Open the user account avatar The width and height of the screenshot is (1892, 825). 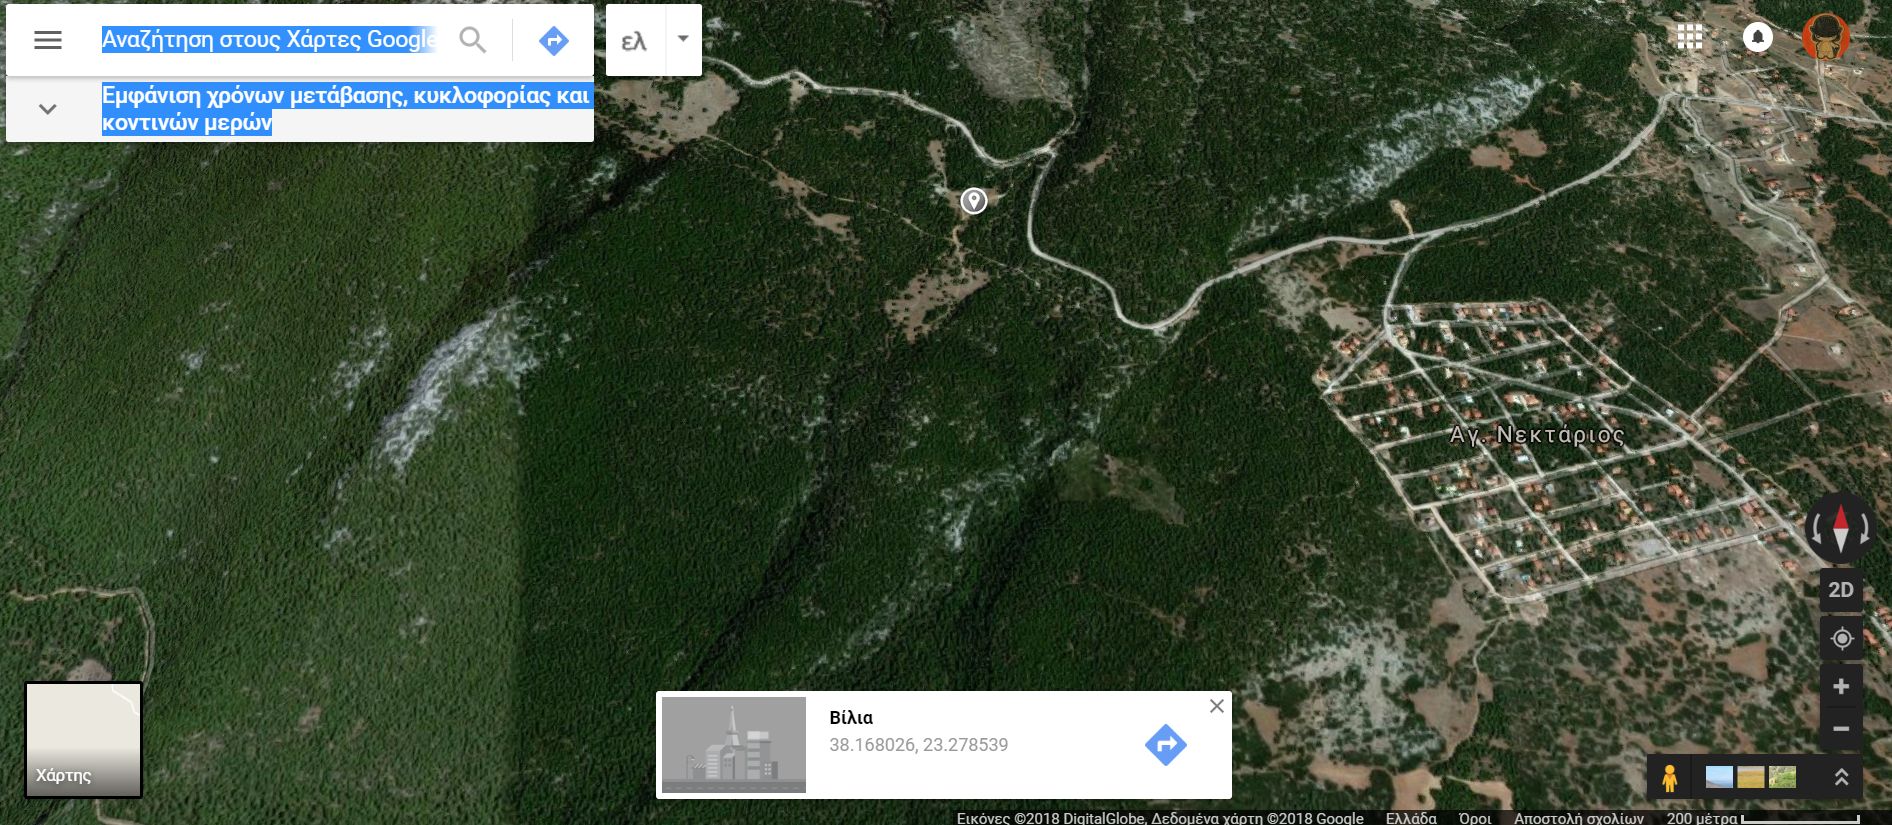point(1826,37)
